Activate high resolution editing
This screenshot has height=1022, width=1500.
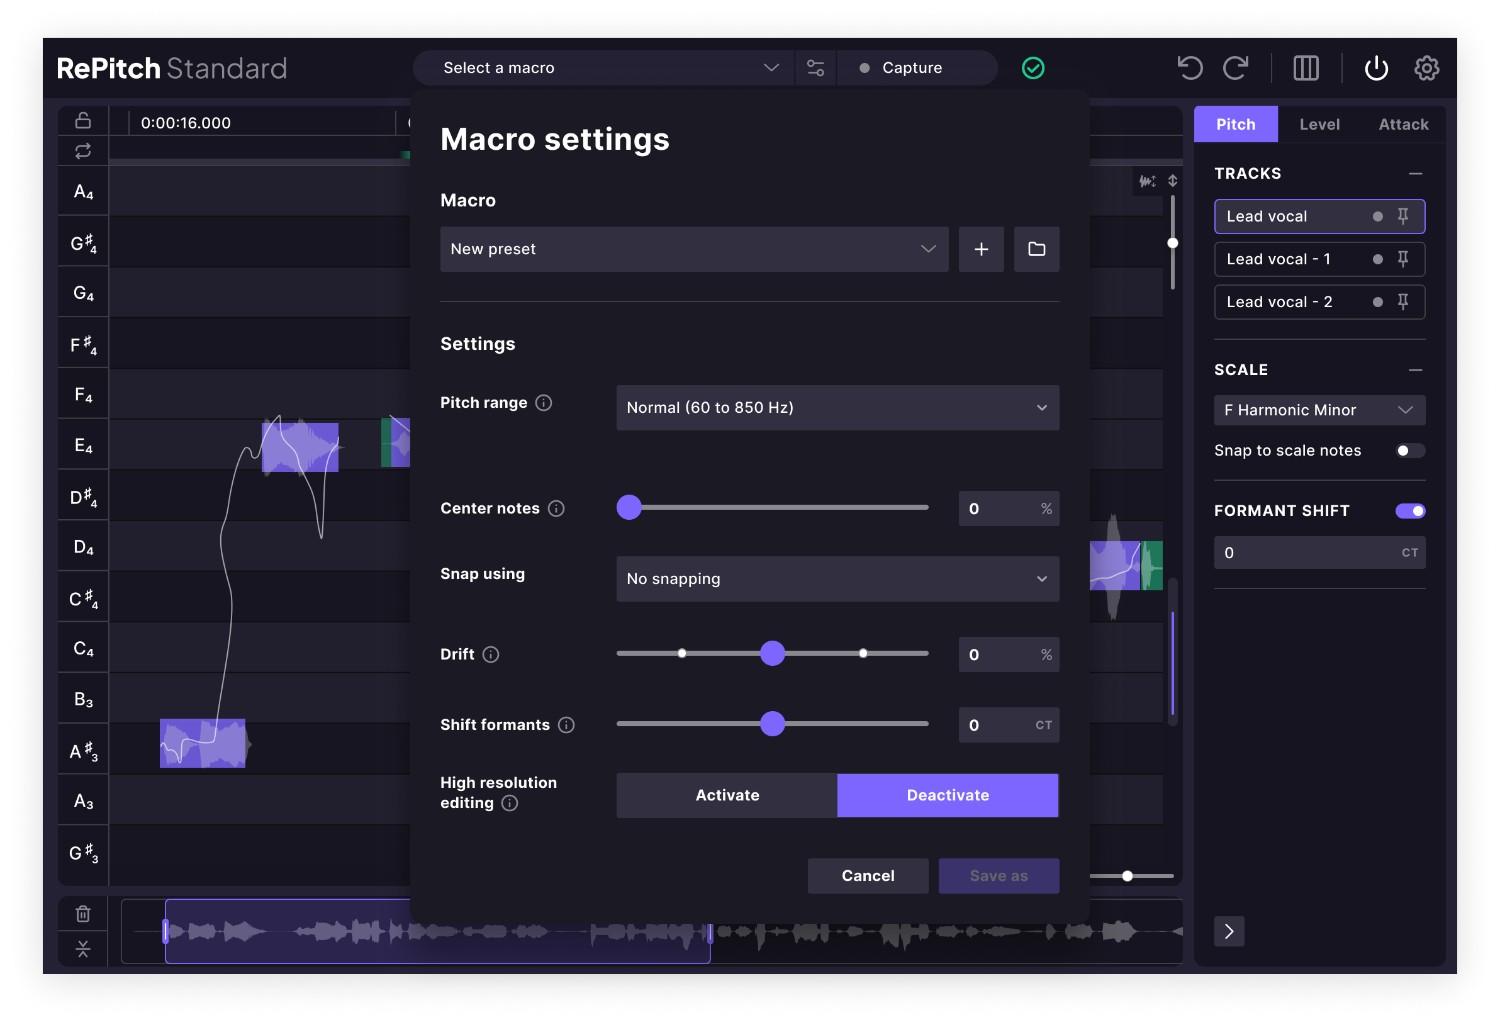[x=727, y=795]
